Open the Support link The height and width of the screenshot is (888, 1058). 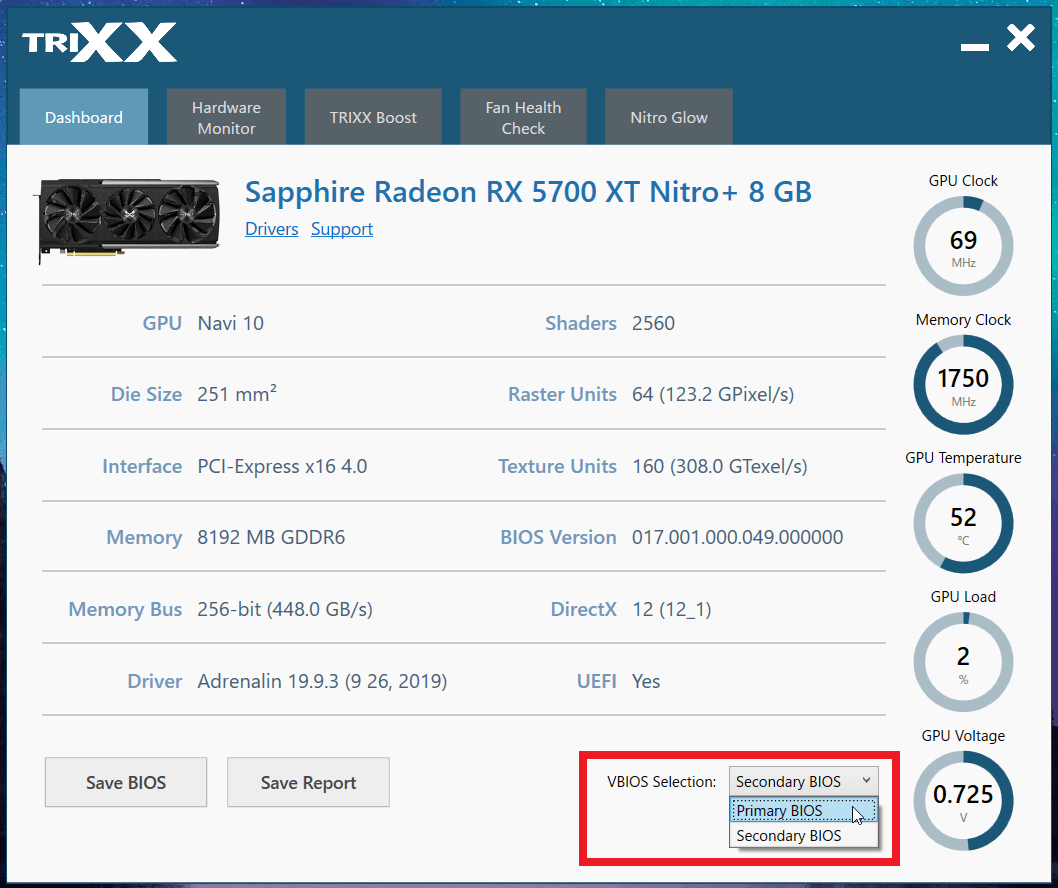(x=341, y=229)
